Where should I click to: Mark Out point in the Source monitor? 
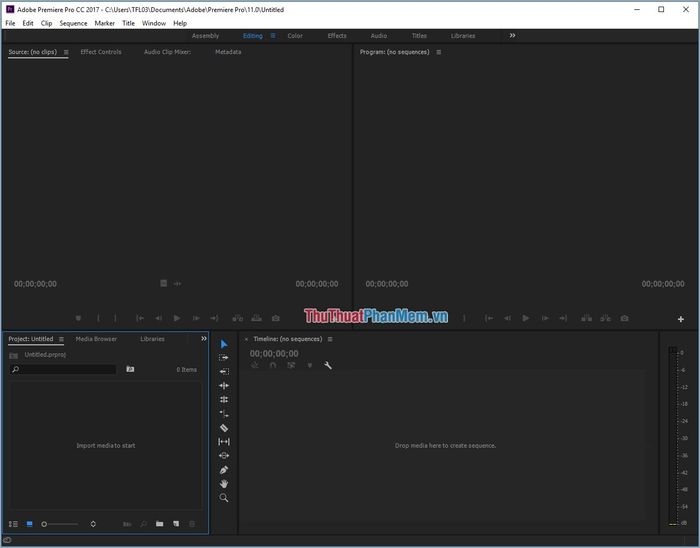coord(115,318)
